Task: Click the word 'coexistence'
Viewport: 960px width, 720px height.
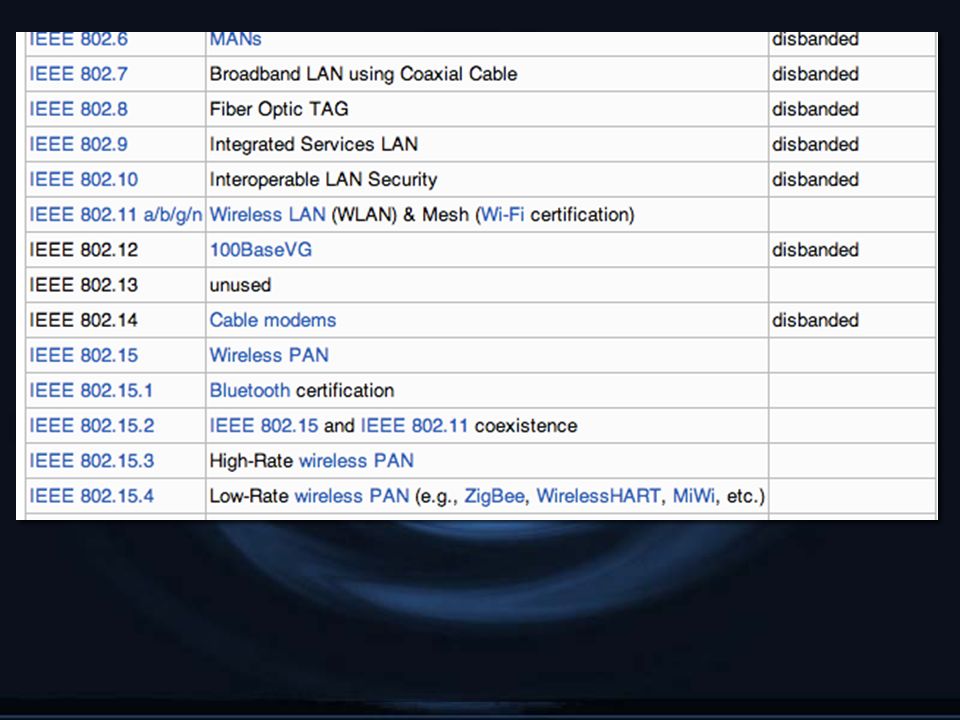Action: (x=526, y=426)
